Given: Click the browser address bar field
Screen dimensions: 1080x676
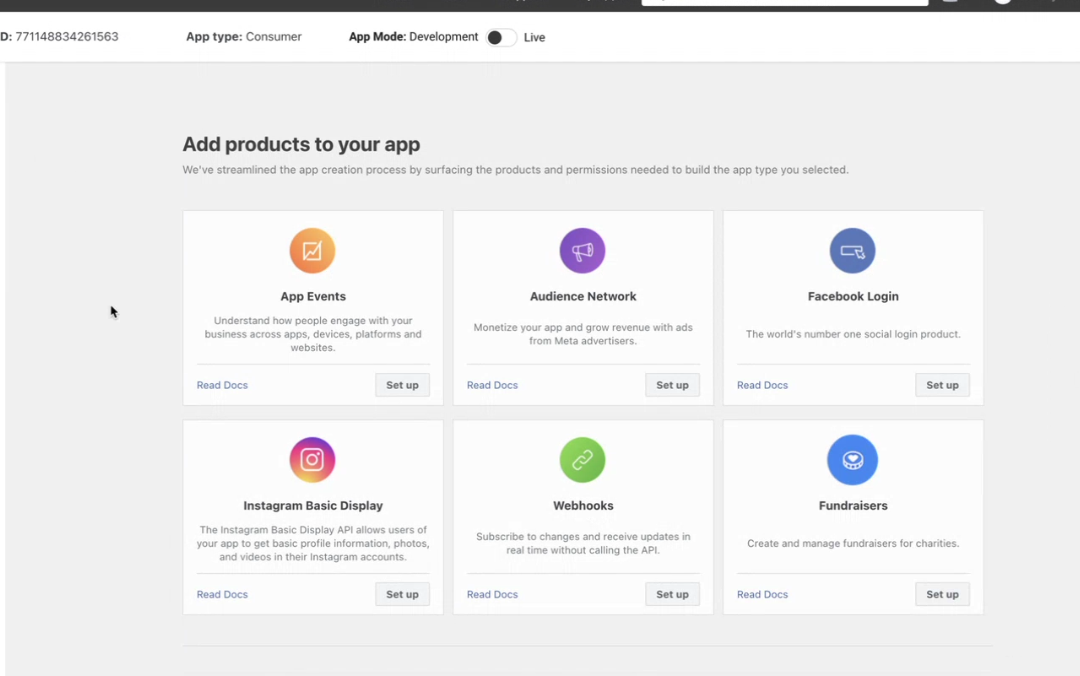Looking at the screenshot, I should [x=784, y=2].
